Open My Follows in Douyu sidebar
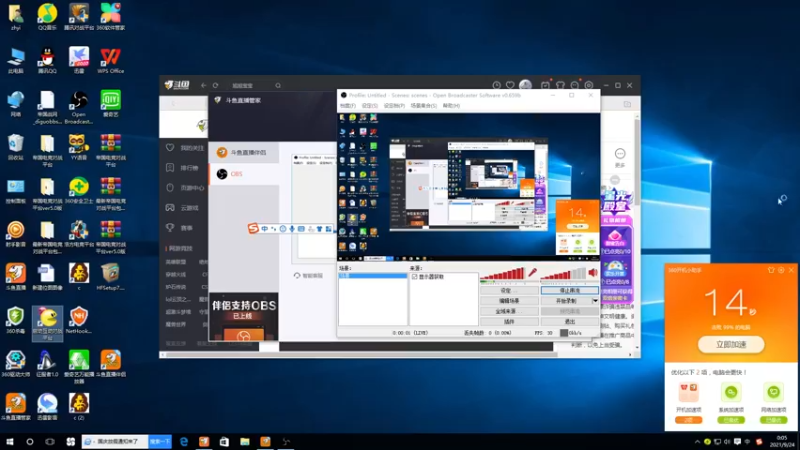The width and height of the screenshot is (800, 450). click(x=184, y=148)
